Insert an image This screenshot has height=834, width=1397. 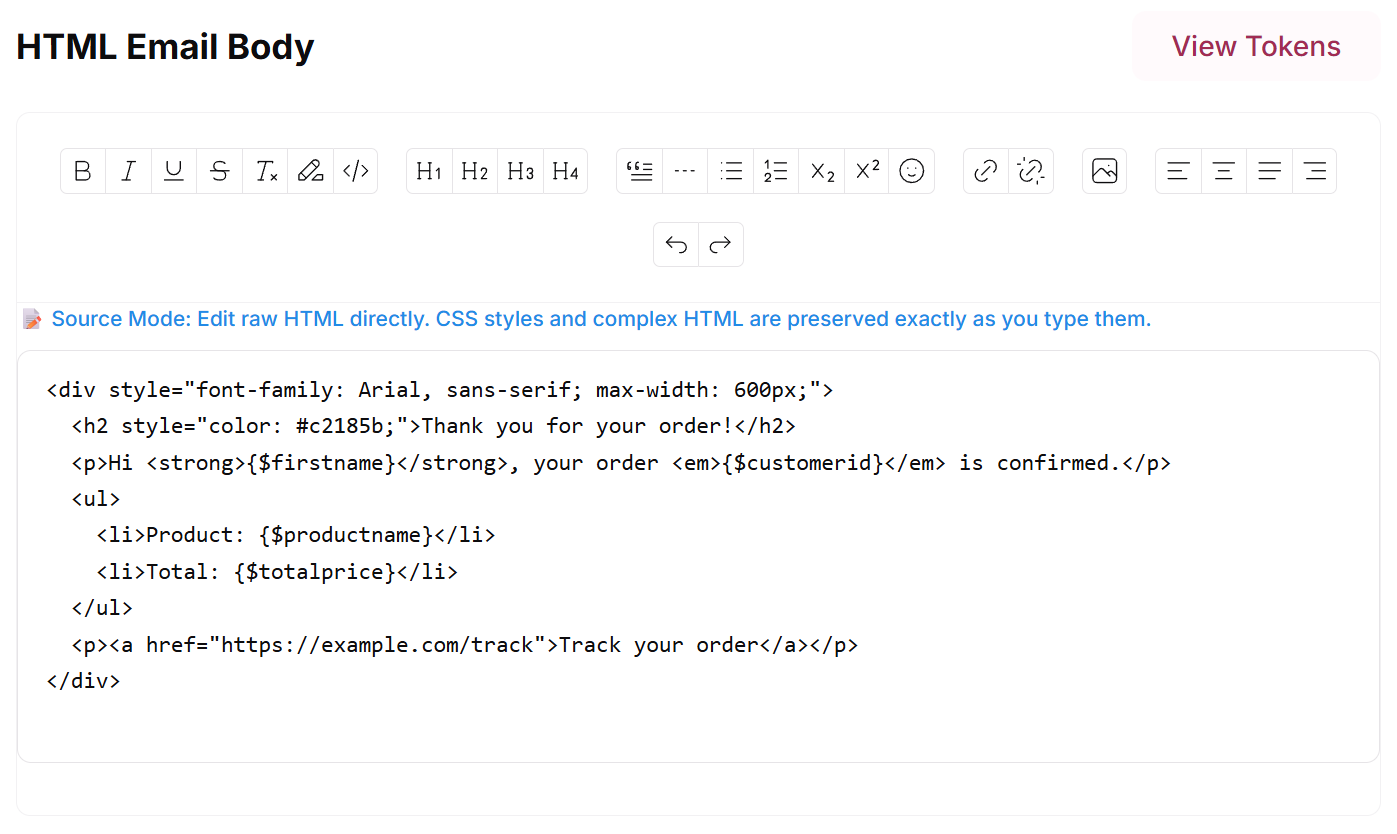pyautogui.click(x=1104, y=171)
